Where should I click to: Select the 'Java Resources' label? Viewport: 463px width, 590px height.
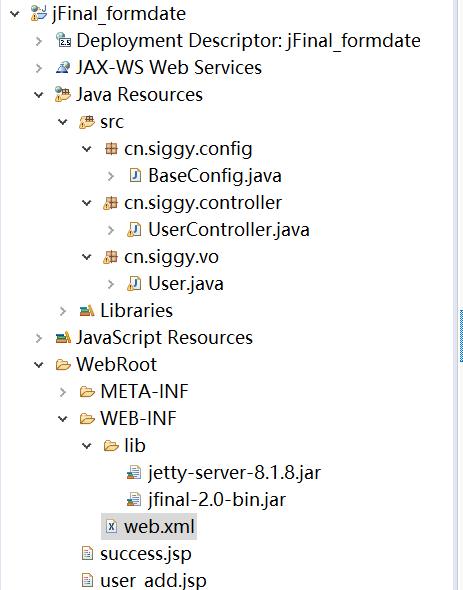[x=140, y=94]
